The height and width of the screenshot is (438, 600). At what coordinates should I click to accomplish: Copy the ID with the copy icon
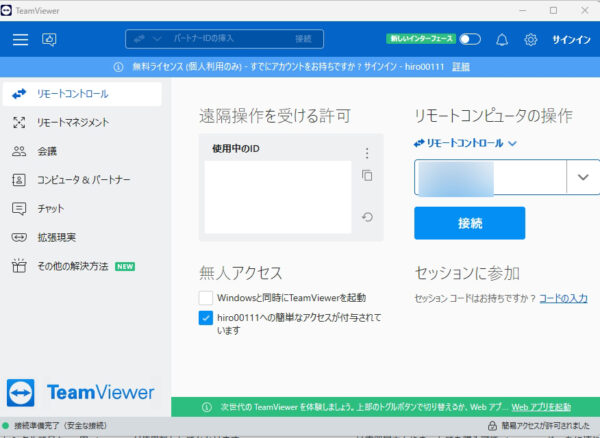point(367,176)
